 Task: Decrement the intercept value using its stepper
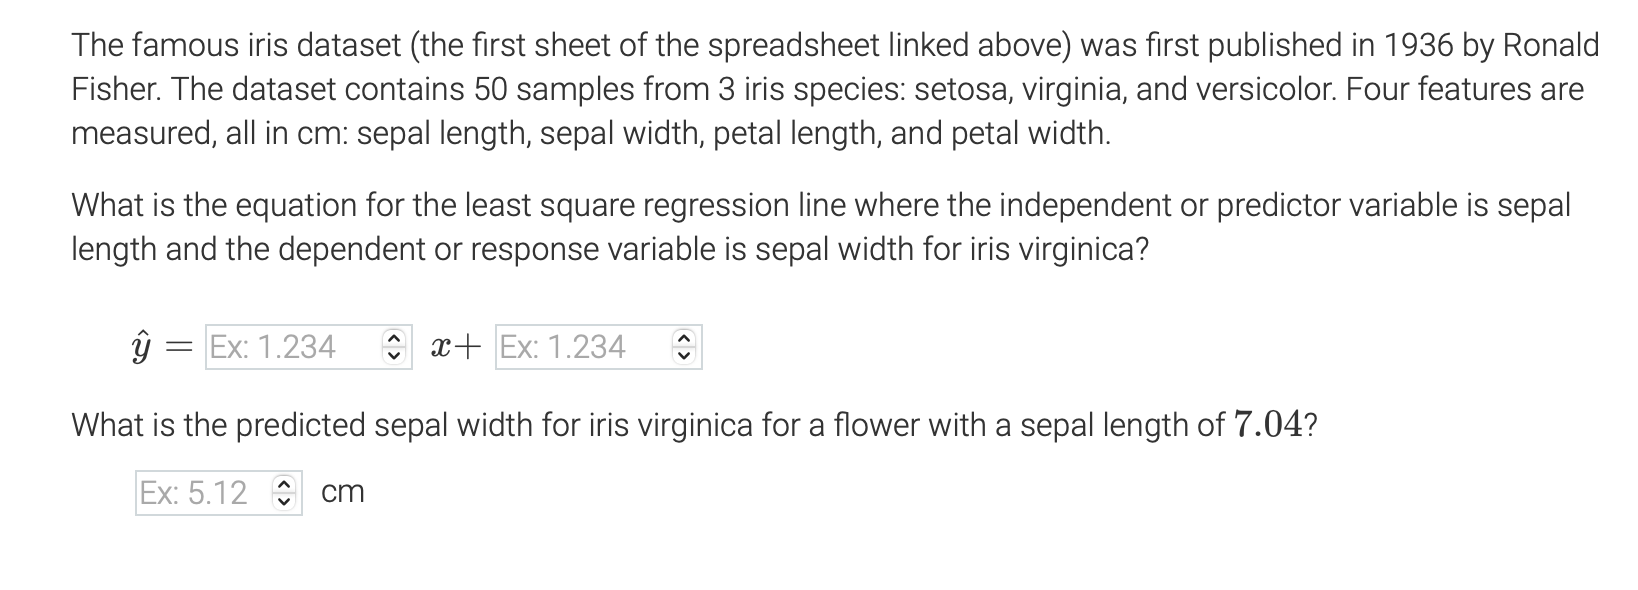point(683,355)
